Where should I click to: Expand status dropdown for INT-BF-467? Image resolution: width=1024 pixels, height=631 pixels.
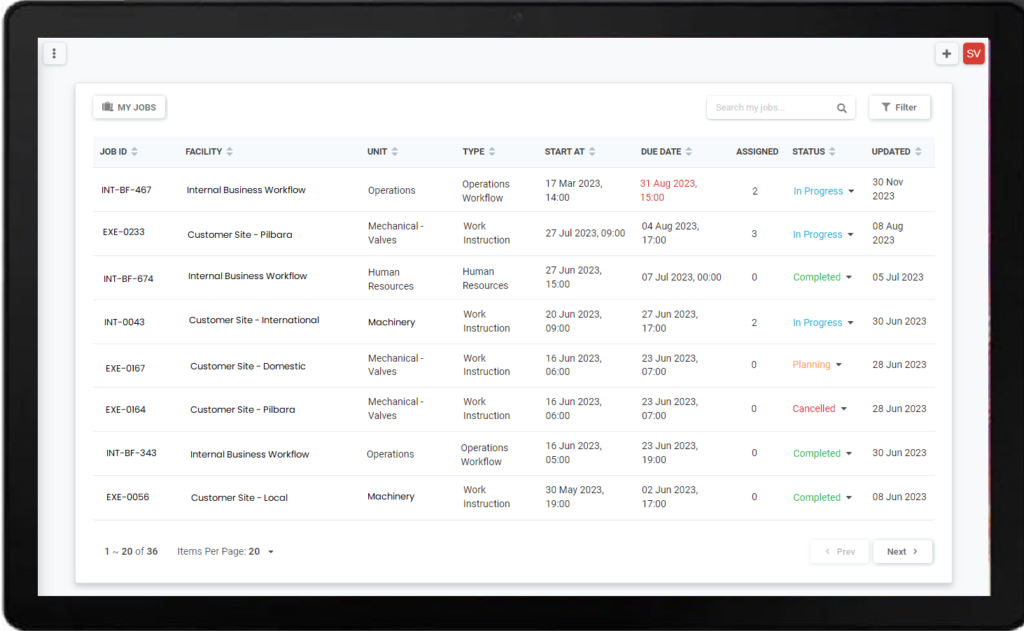pyautogui.click(x=851, y=191)
